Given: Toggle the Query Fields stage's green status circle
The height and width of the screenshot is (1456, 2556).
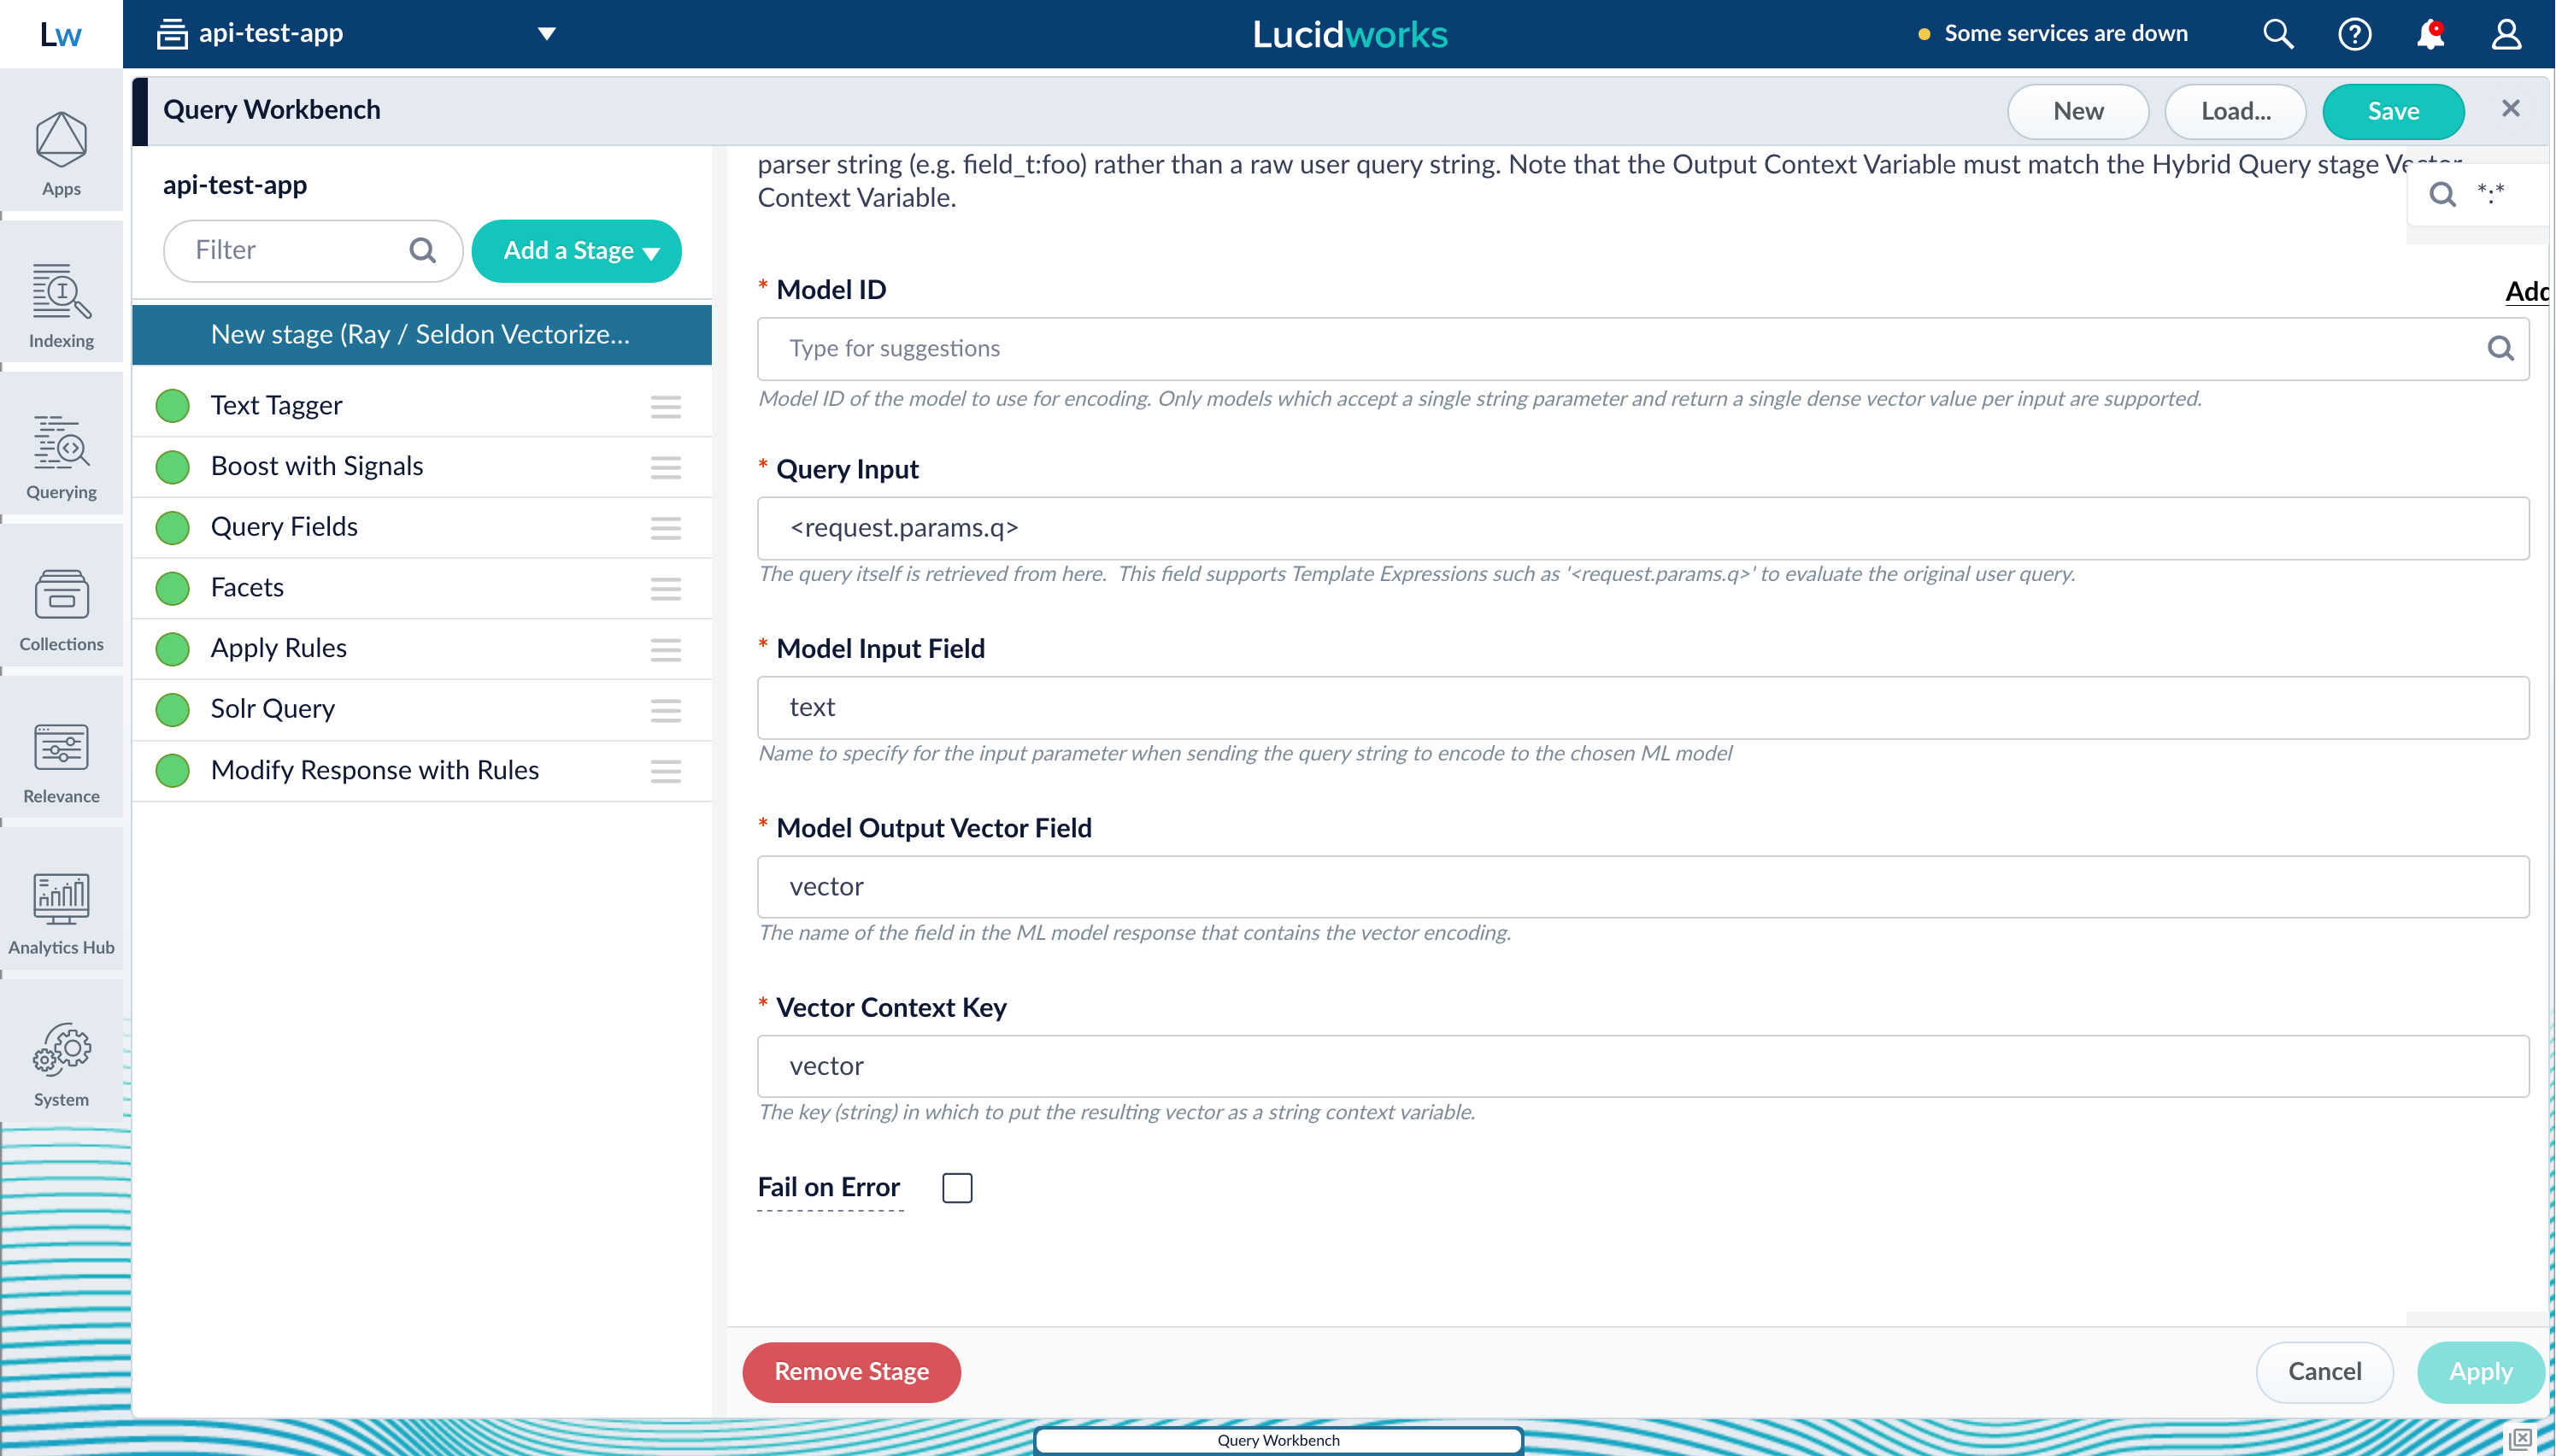Looking at the screenshot, I should [173, 527].
